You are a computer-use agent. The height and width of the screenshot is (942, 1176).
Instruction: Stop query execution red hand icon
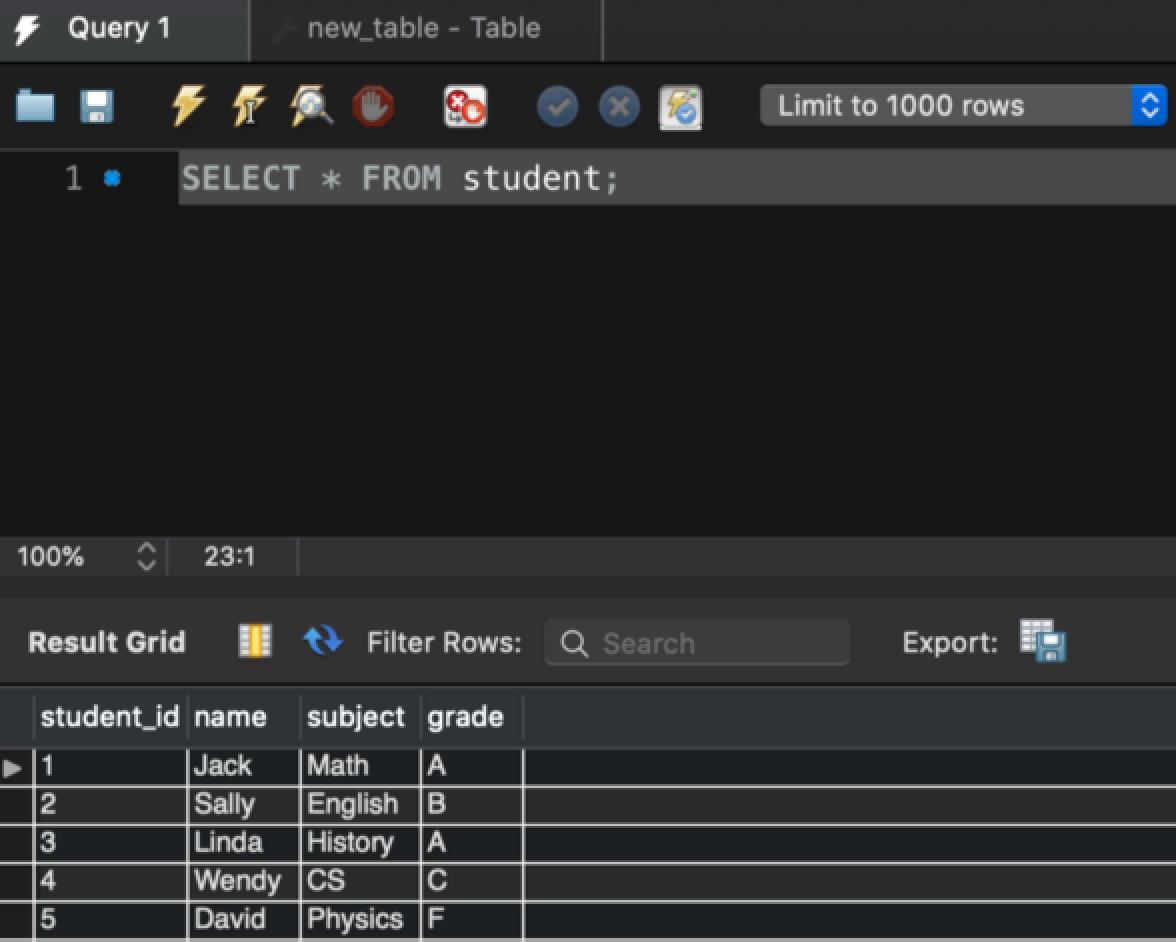373,106
